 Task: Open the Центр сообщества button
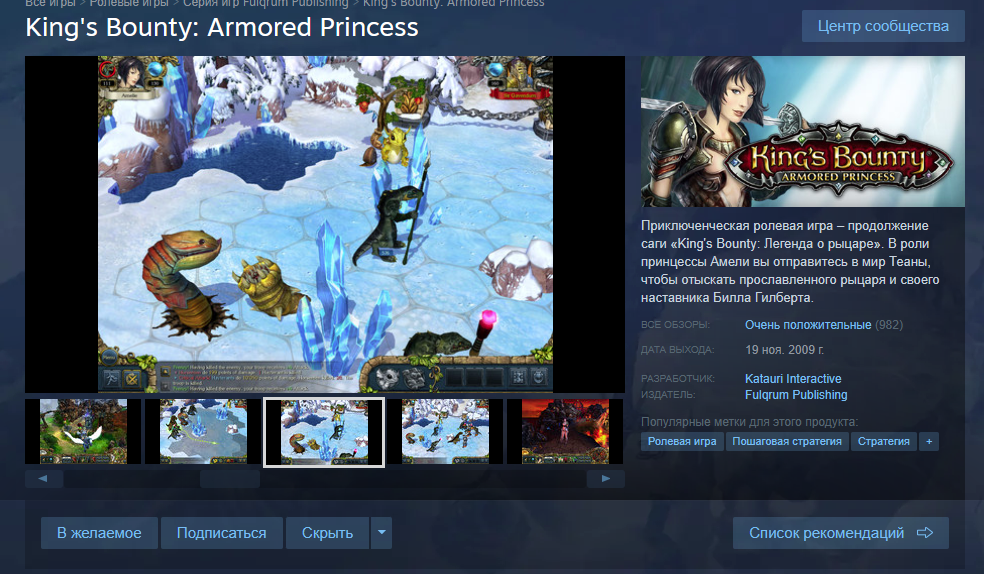tap(883, 26)
